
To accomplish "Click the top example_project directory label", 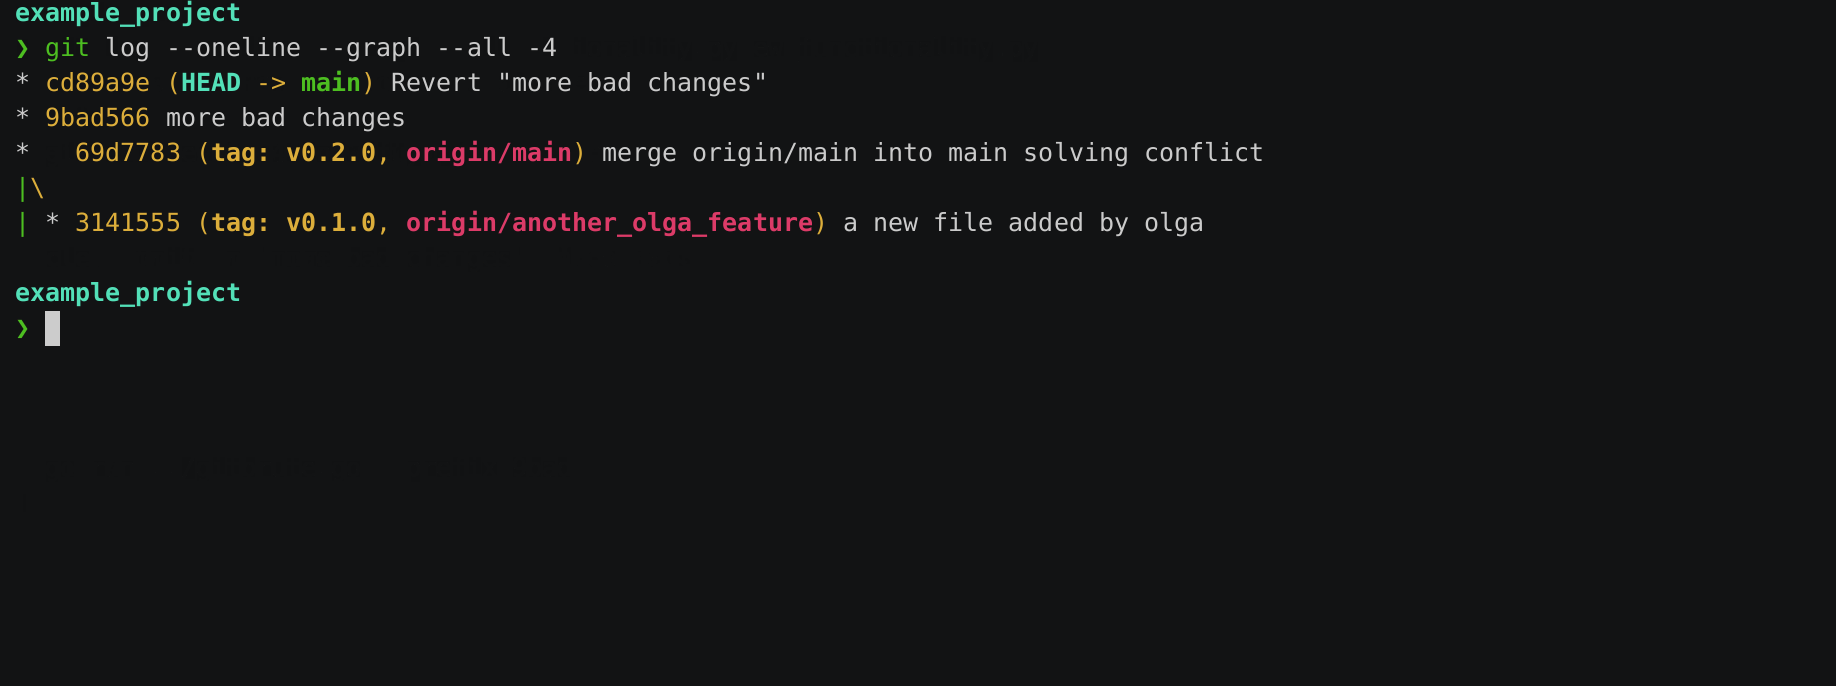I will click(128, 13).
